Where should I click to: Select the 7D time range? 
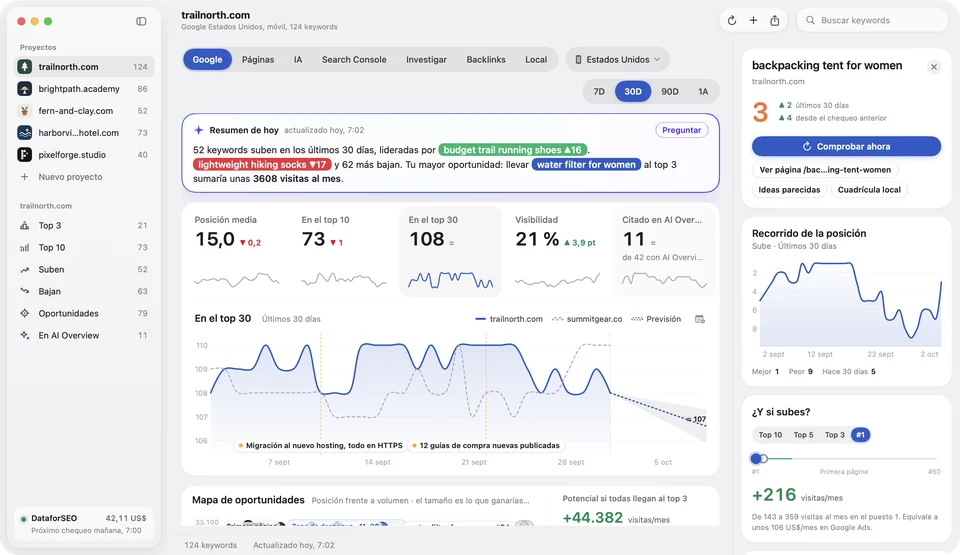[x=599, y=91]
